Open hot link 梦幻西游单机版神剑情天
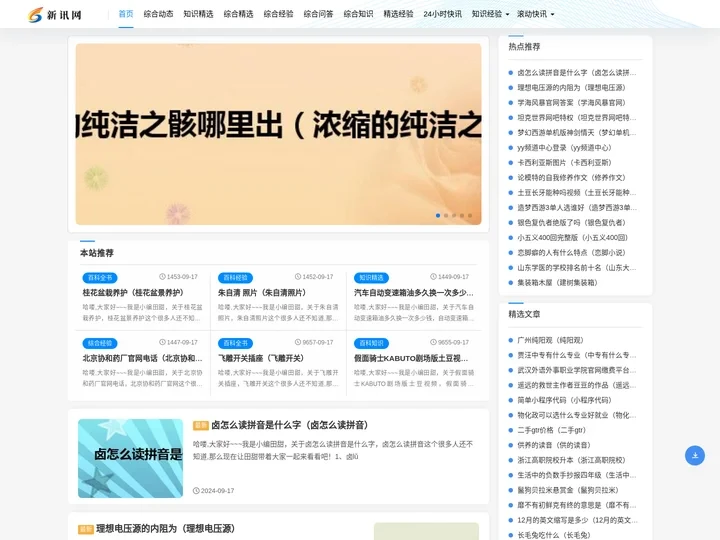This screenshot has width=720, height=540. coord(577,133)
